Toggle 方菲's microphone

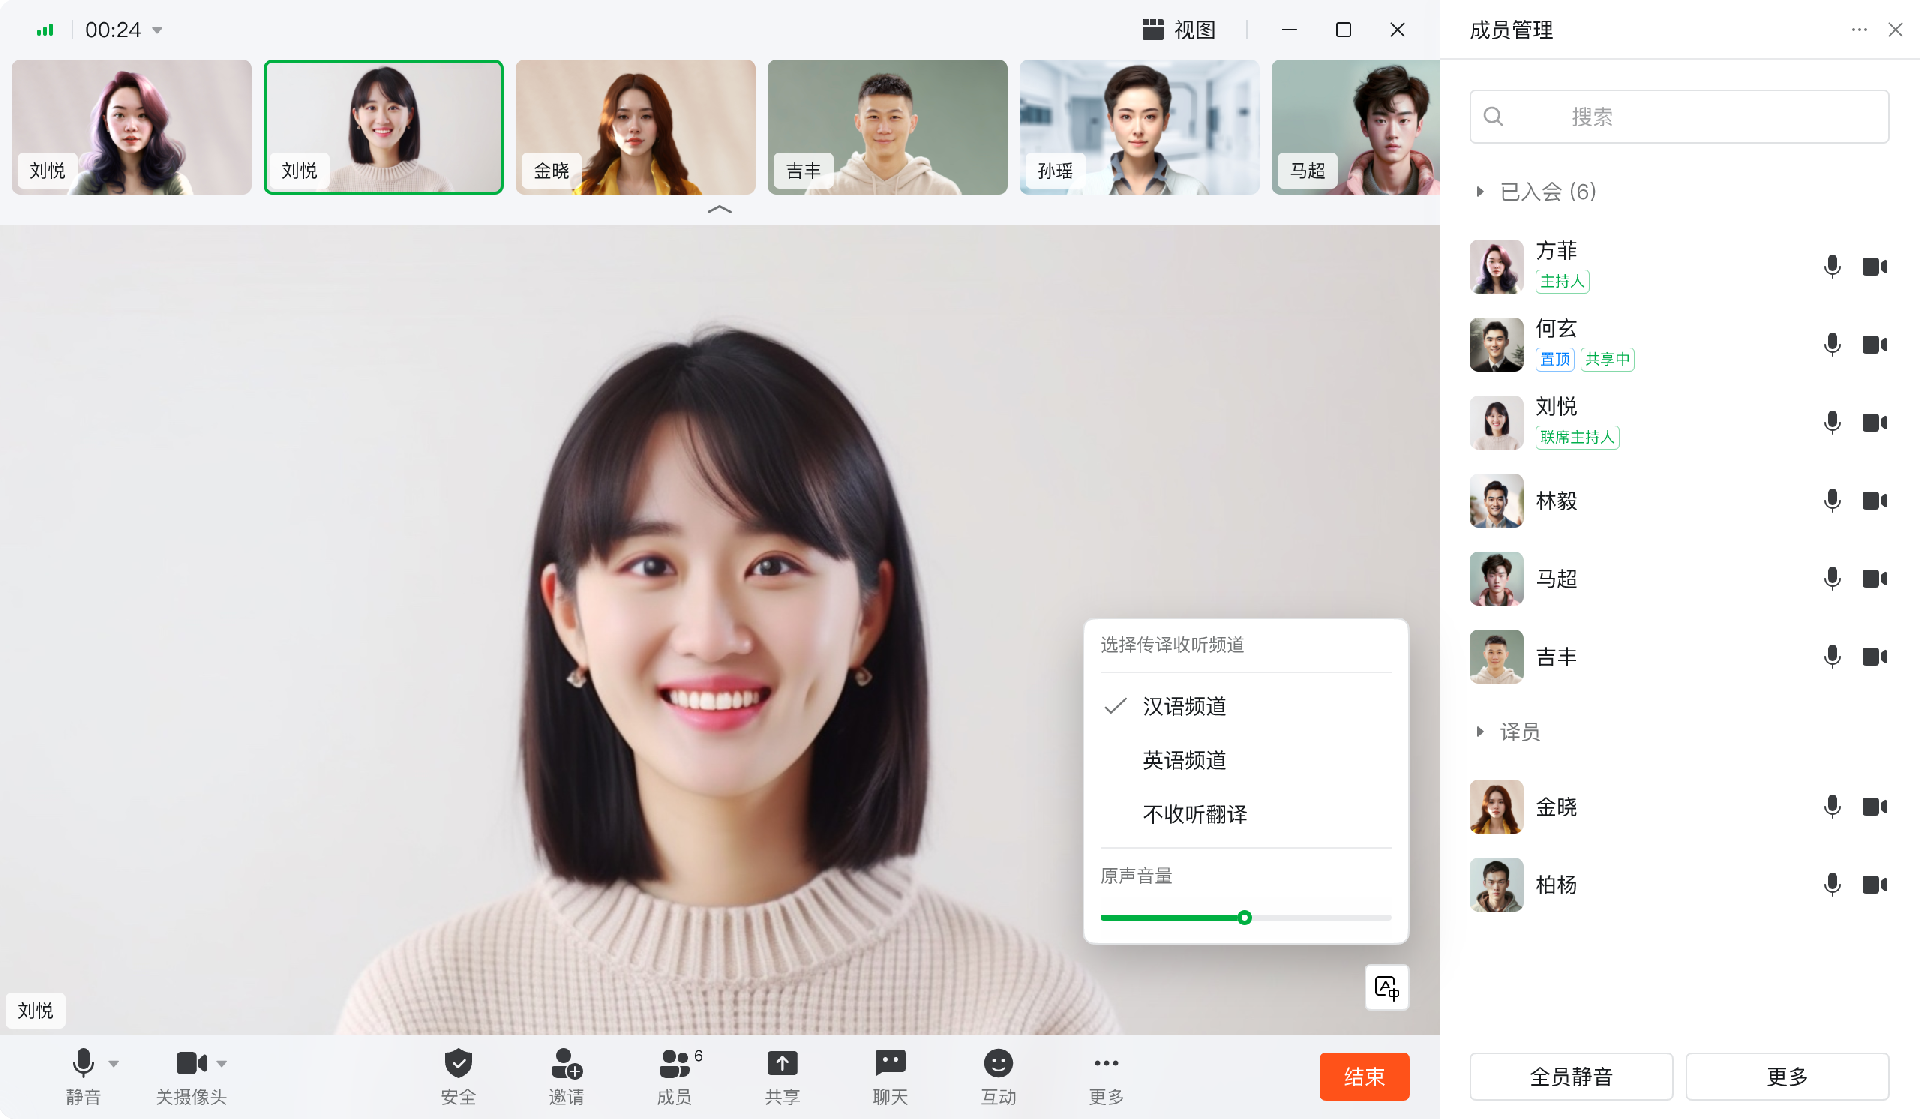tap(1832, 266)
